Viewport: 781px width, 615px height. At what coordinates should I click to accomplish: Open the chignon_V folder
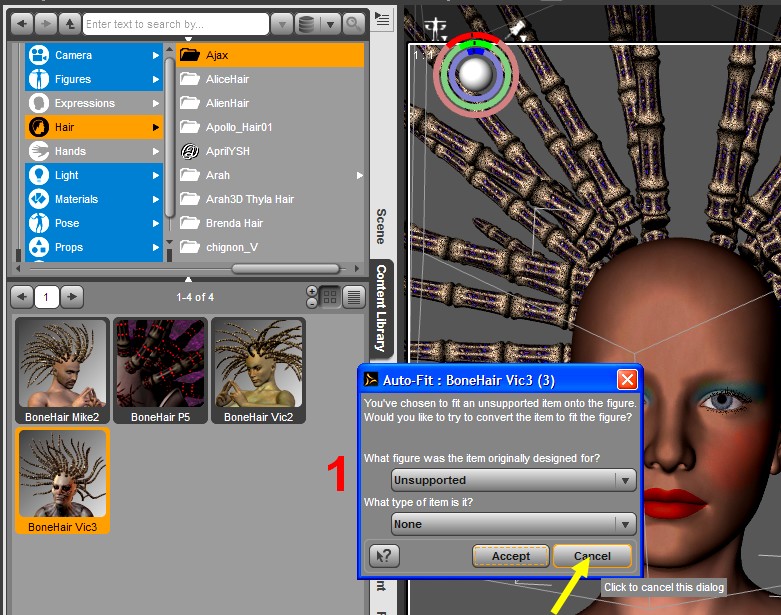pyautogui.click(x=270, y=247)
